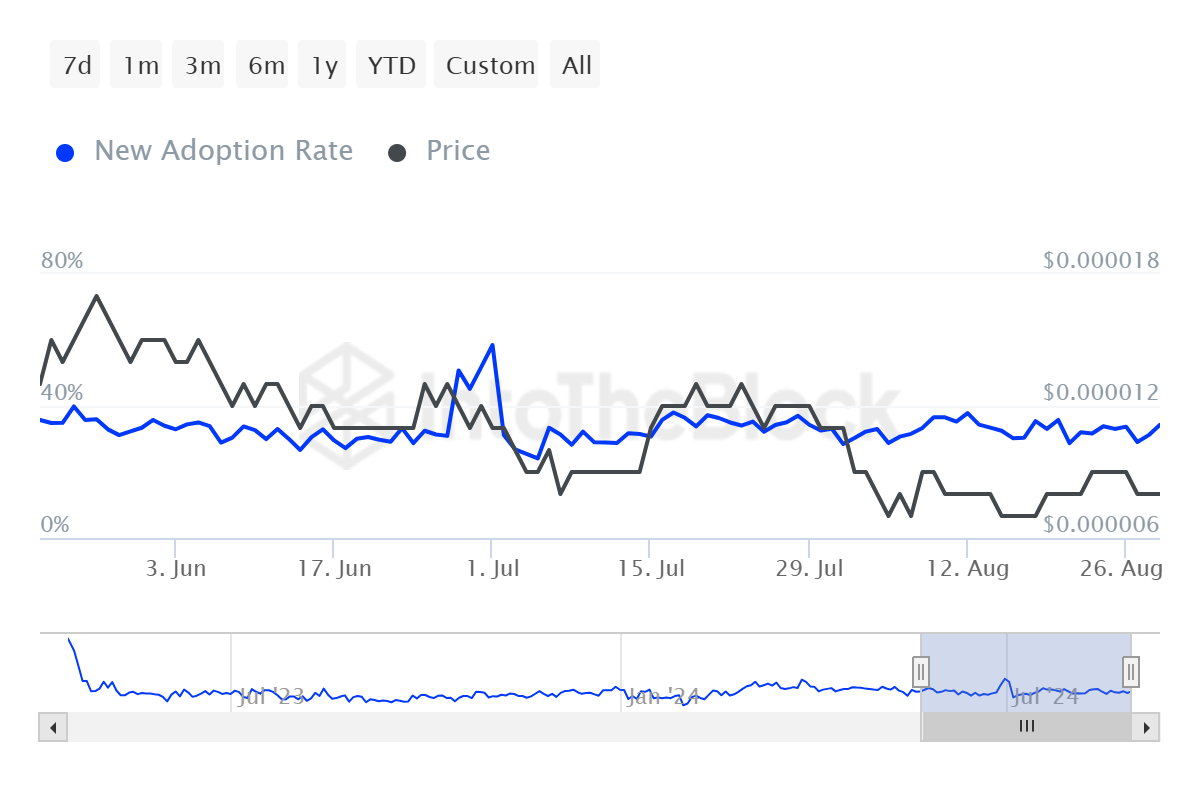Click the horizontal scrollbar thumb grip
1200x800 pixels.
[x=1026, y=727]
